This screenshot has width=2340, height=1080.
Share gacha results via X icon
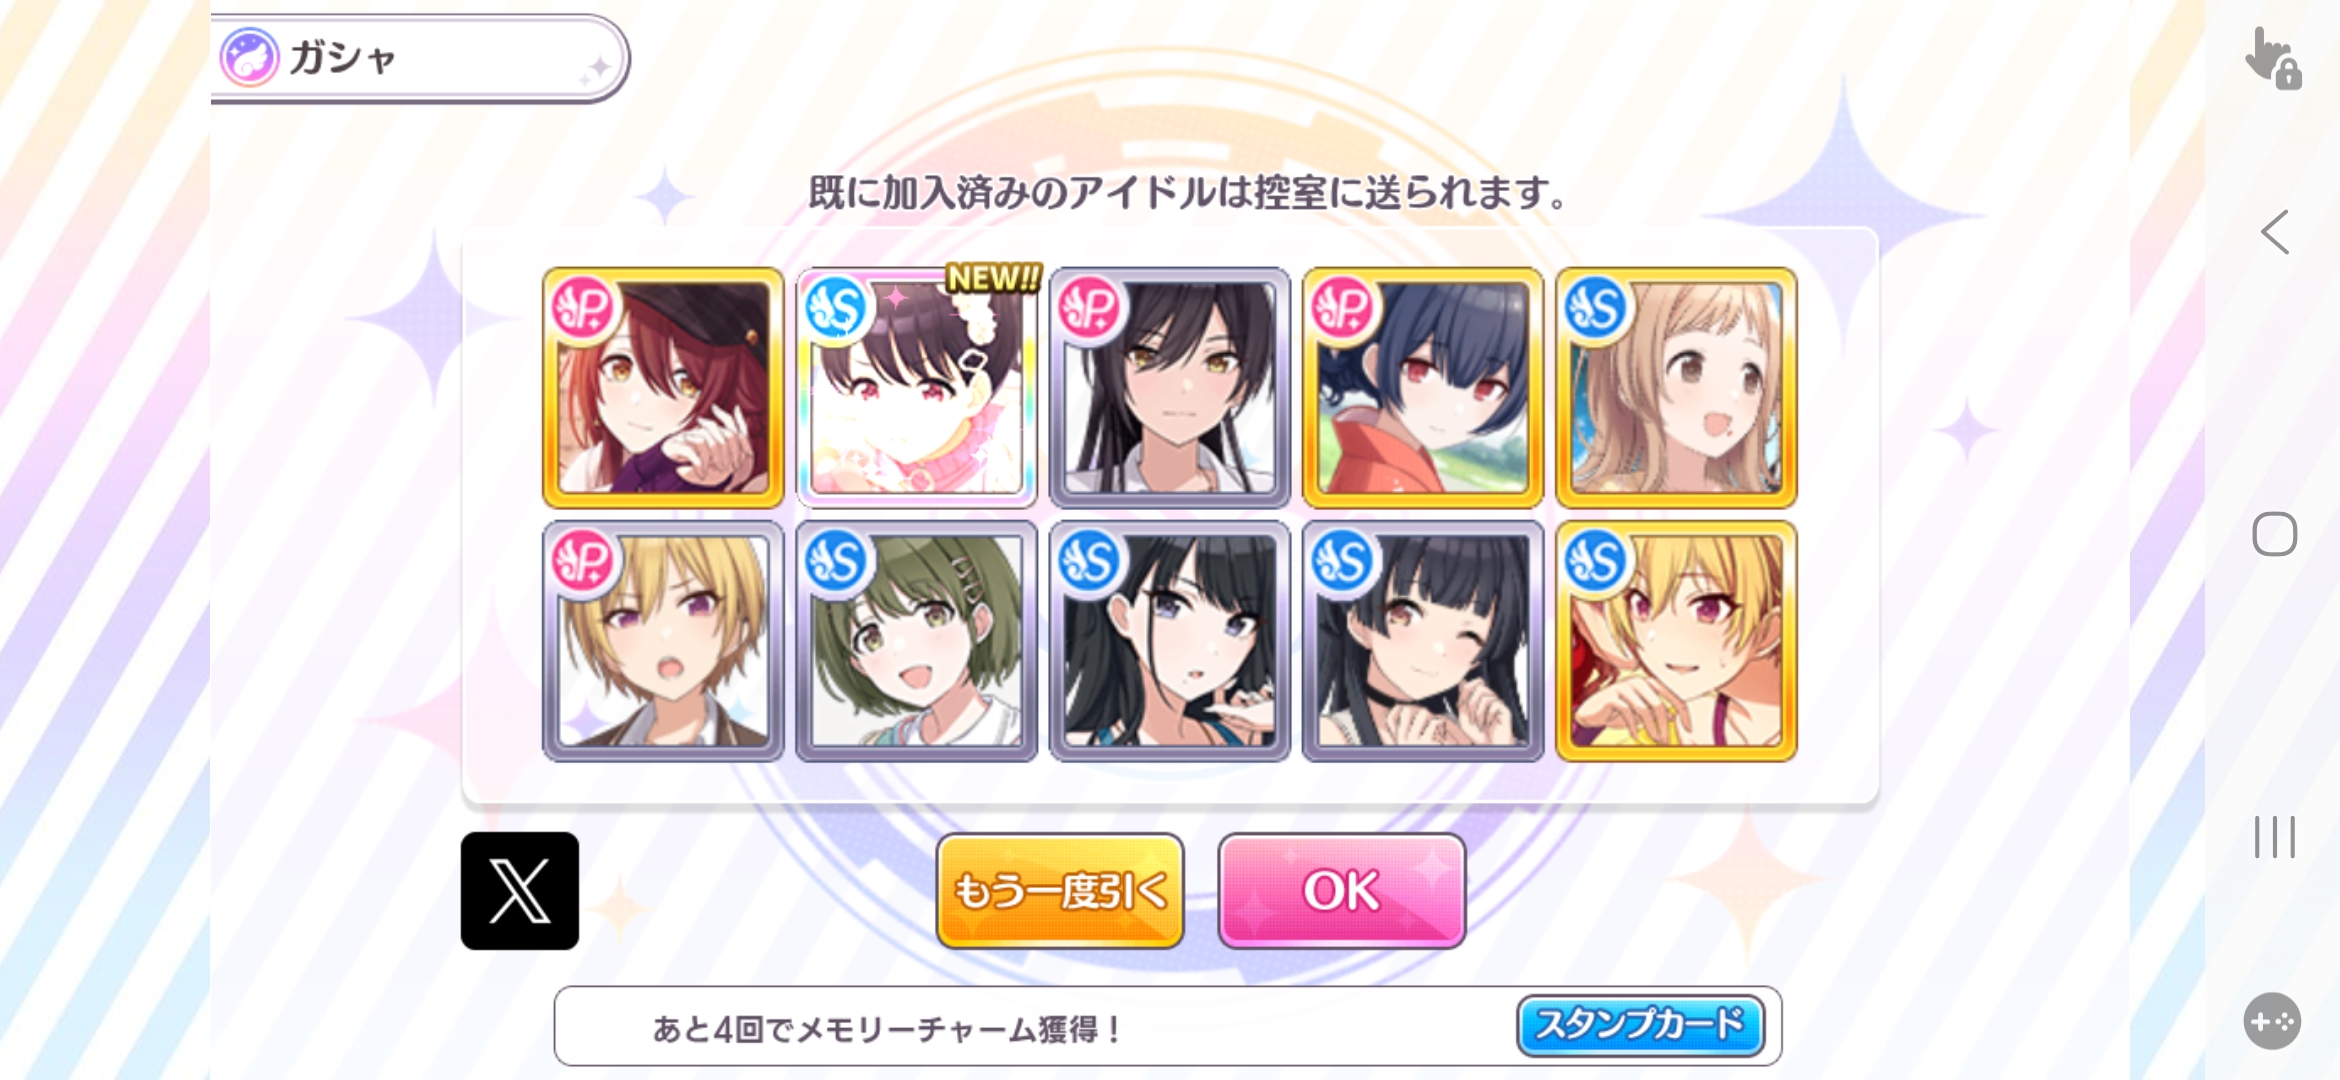(x=519, y=890)
